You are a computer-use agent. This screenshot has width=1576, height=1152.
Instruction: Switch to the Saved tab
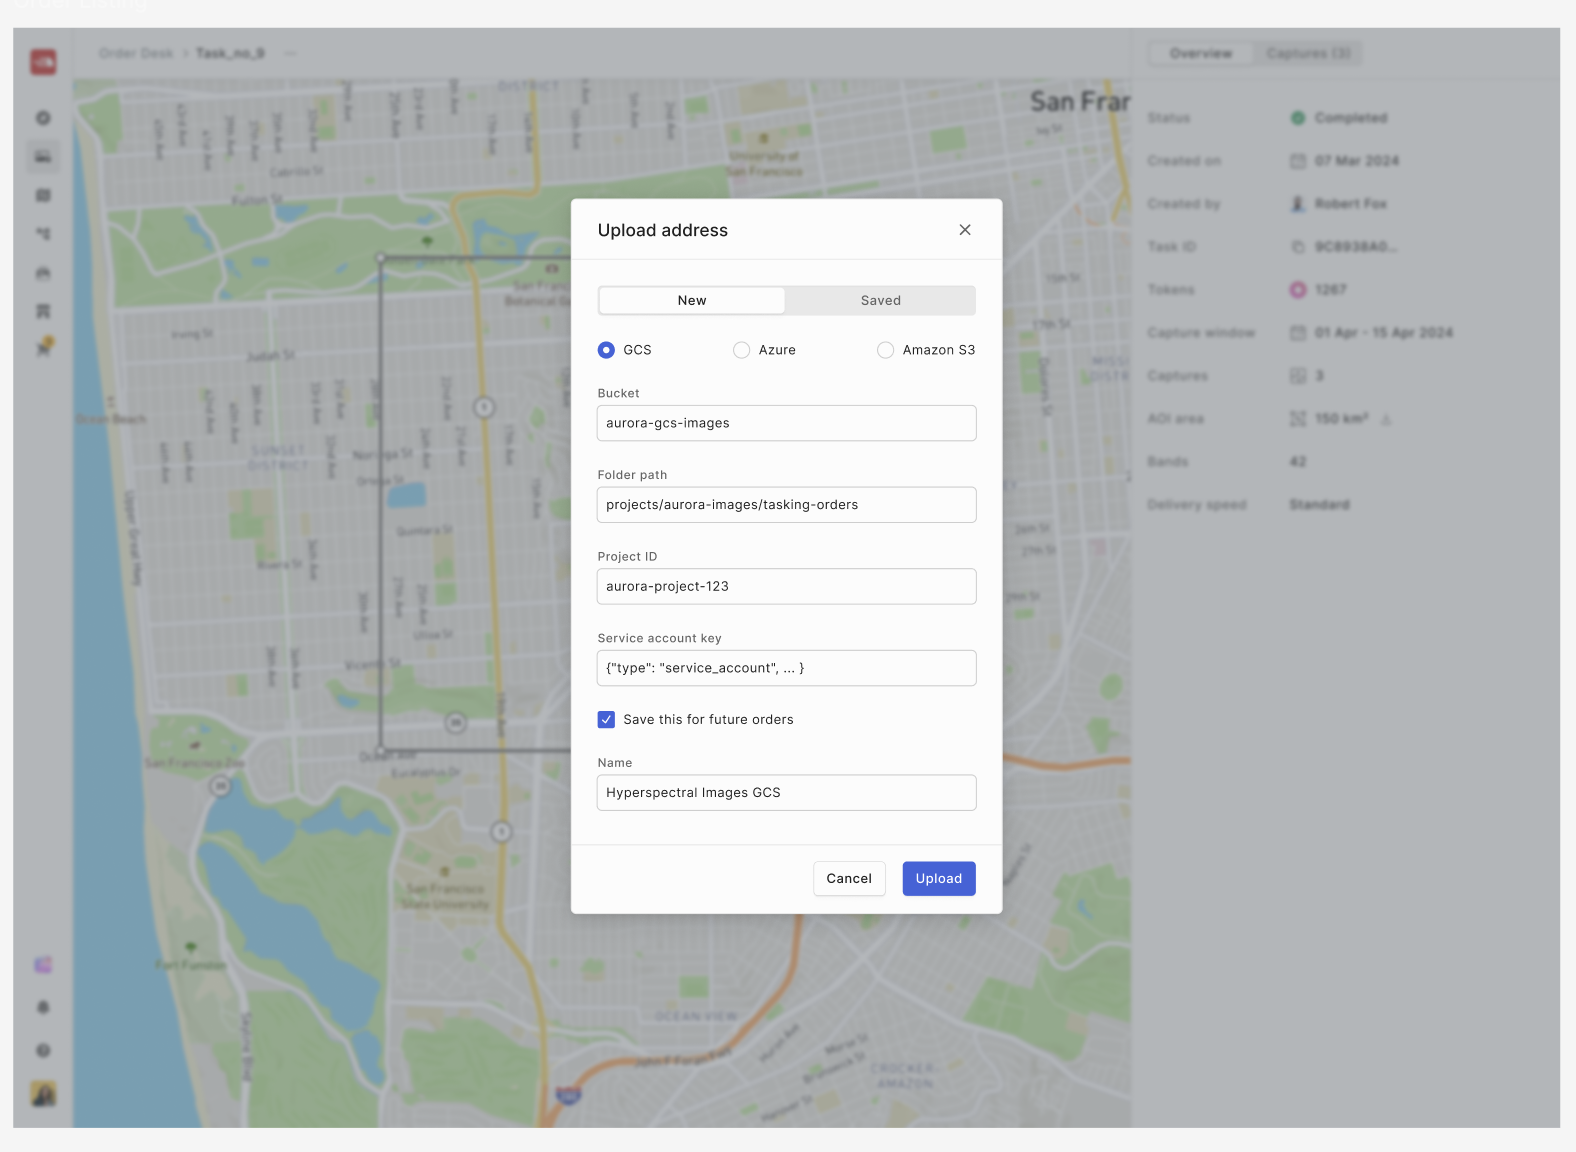pos(880,300)
